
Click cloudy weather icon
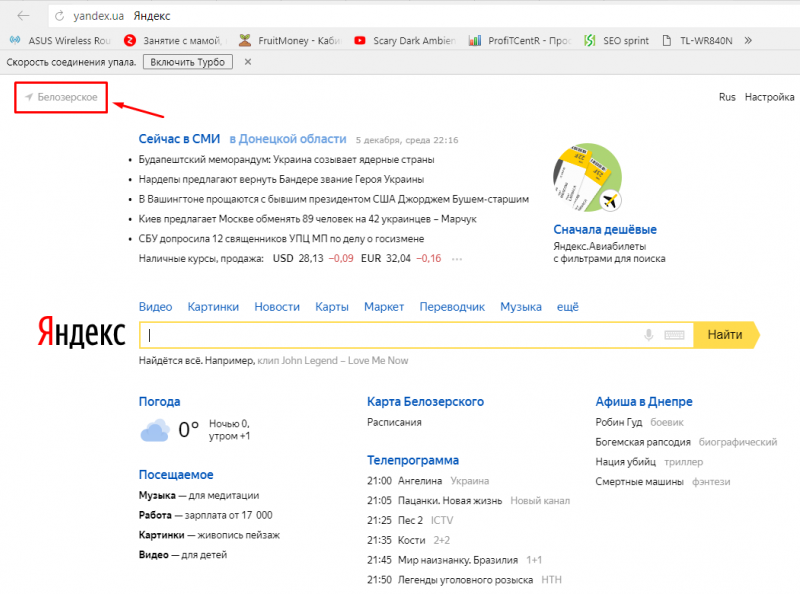pos(155,430)
